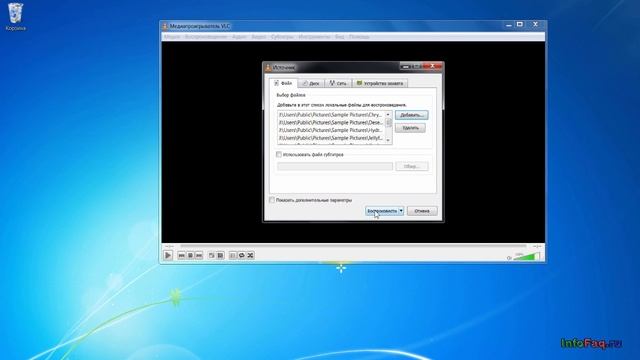Open the Субтитры menu
The image size is (640, 360).
282,37
